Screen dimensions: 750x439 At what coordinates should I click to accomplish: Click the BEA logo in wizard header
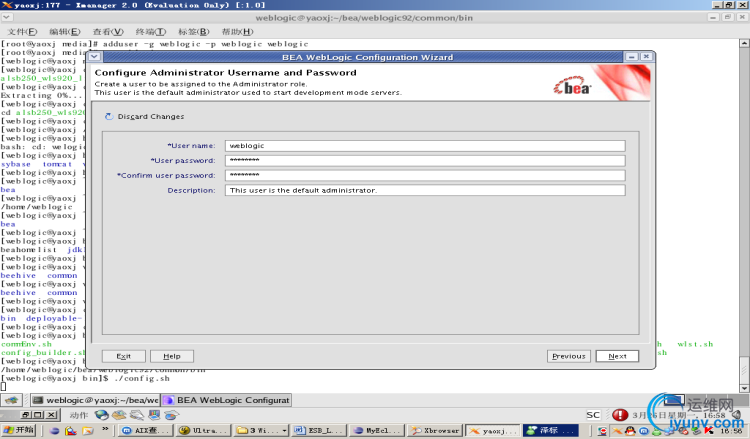(x=572, y=86)
